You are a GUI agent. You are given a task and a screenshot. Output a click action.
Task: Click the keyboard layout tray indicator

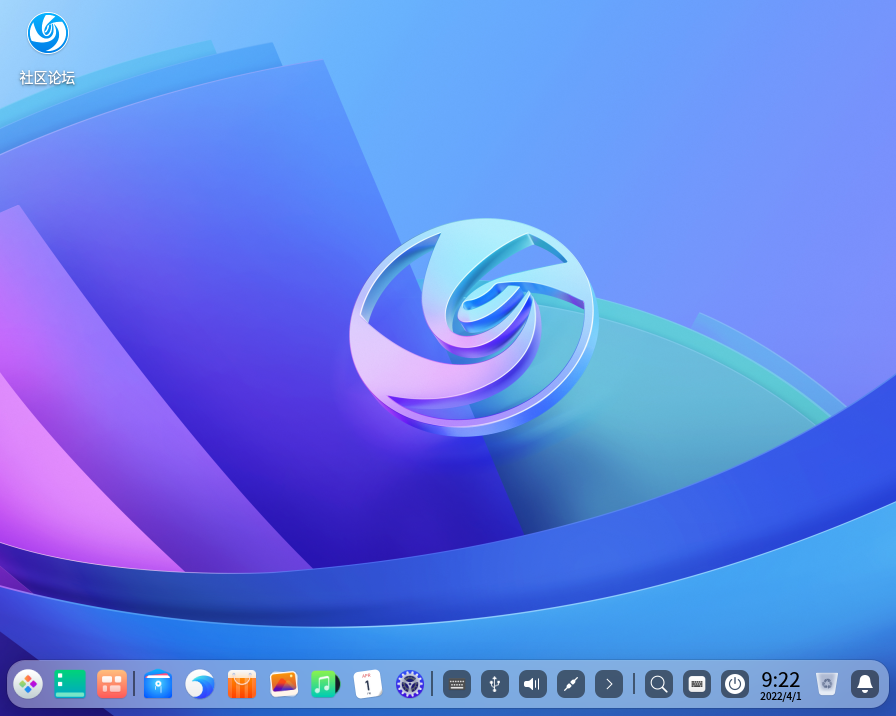point(456,684)
